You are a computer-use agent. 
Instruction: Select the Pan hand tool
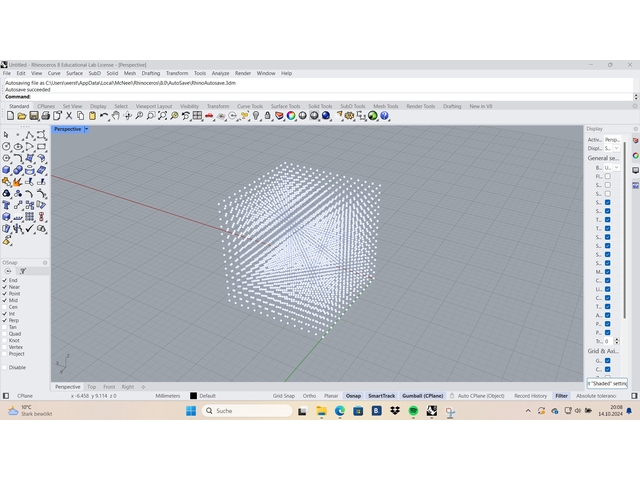(116, 116)
